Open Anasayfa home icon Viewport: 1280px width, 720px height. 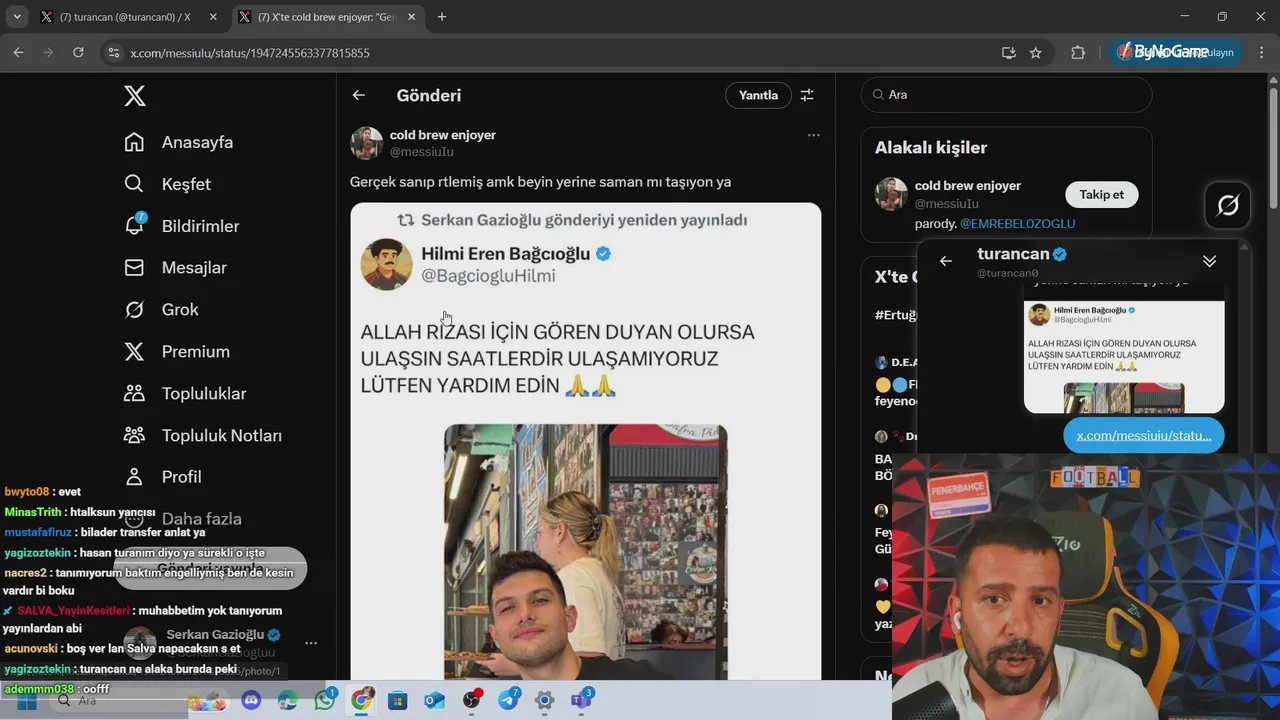(x=134, y=142)
